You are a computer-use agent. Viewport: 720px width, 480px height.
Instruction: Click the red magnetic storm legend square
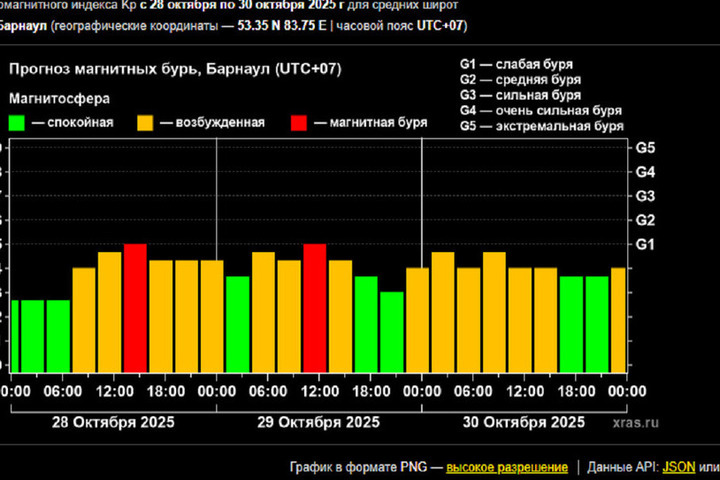pos(299,123)
